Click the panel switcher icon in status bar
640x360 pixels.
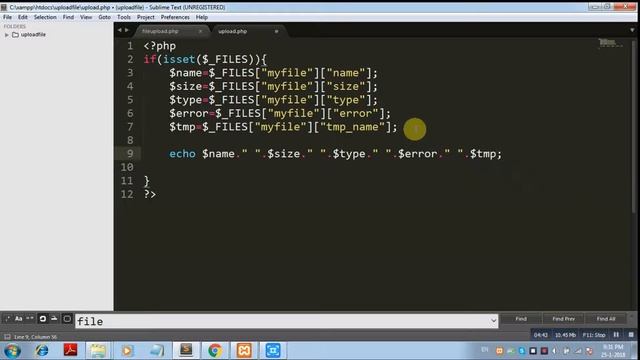pos(7,337)
